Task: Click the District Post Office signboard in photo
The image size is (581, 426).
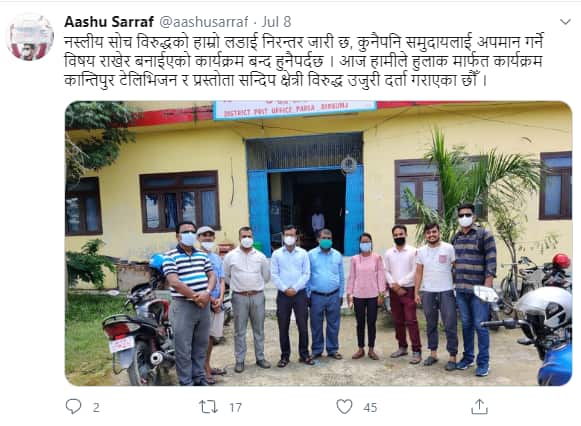Action: (295, 109)
